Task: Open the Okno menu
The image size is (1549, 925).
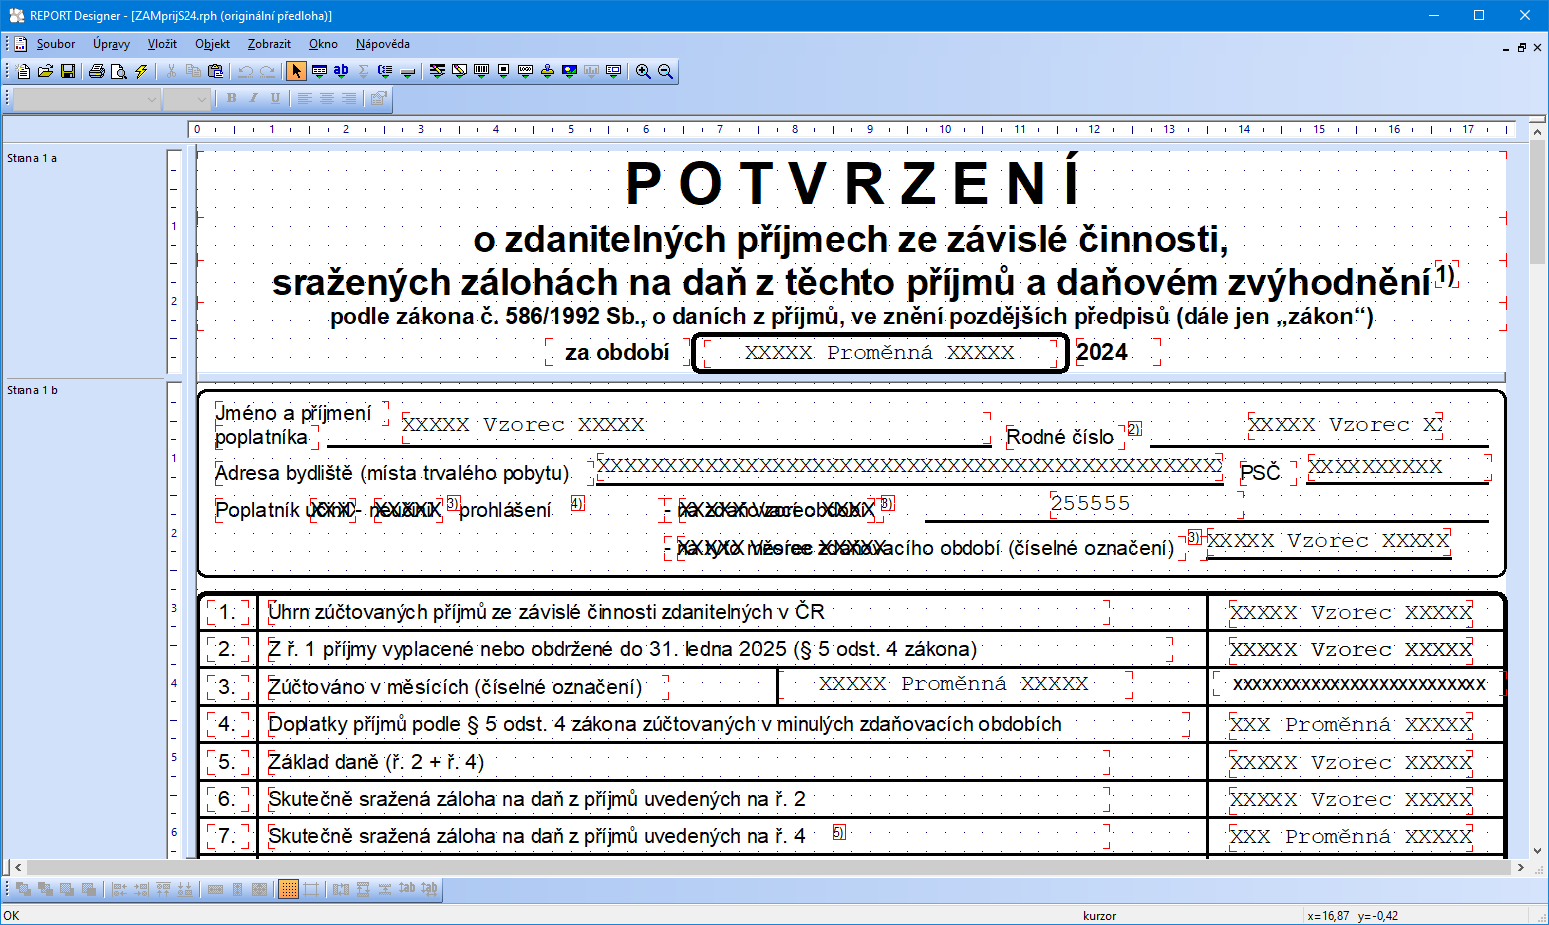Action: pos(323,44)
